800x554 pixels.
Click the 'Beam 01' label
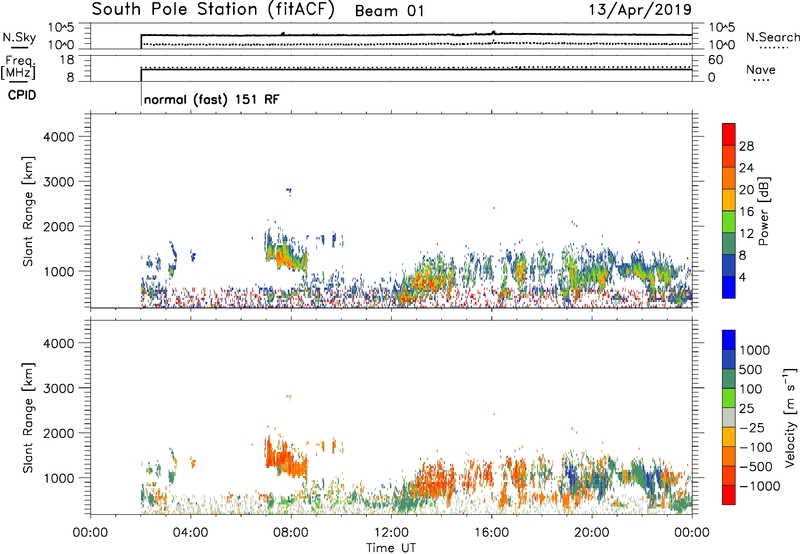[x=390, y=11]
